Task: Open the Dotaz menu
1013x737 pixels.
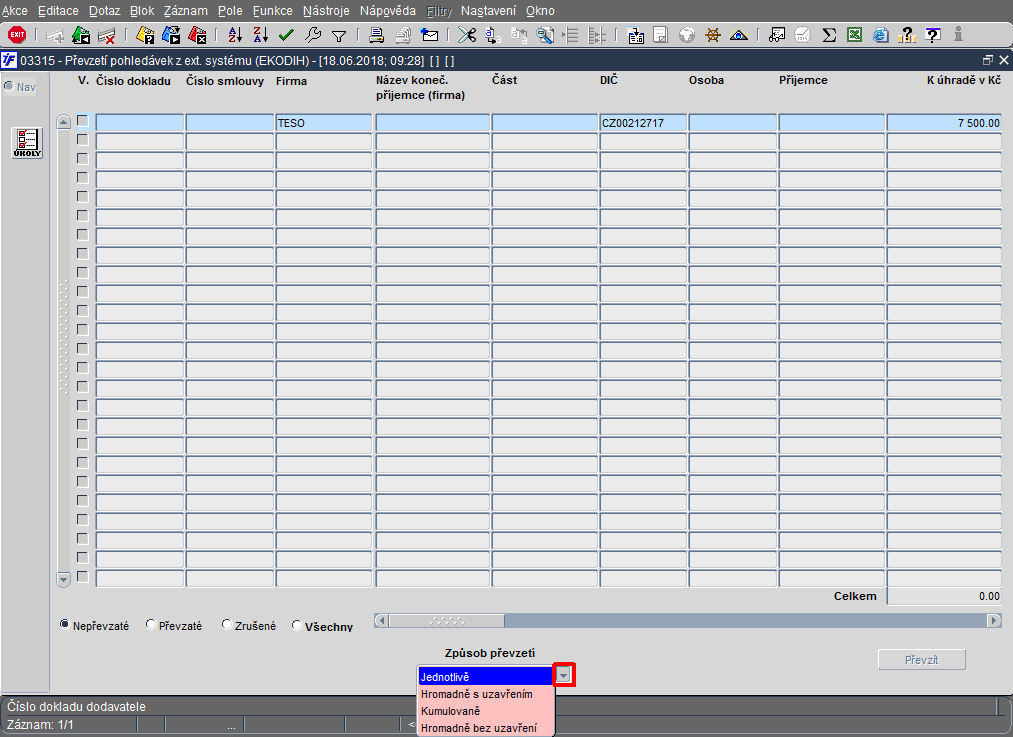Action: (x=105, y=11)
